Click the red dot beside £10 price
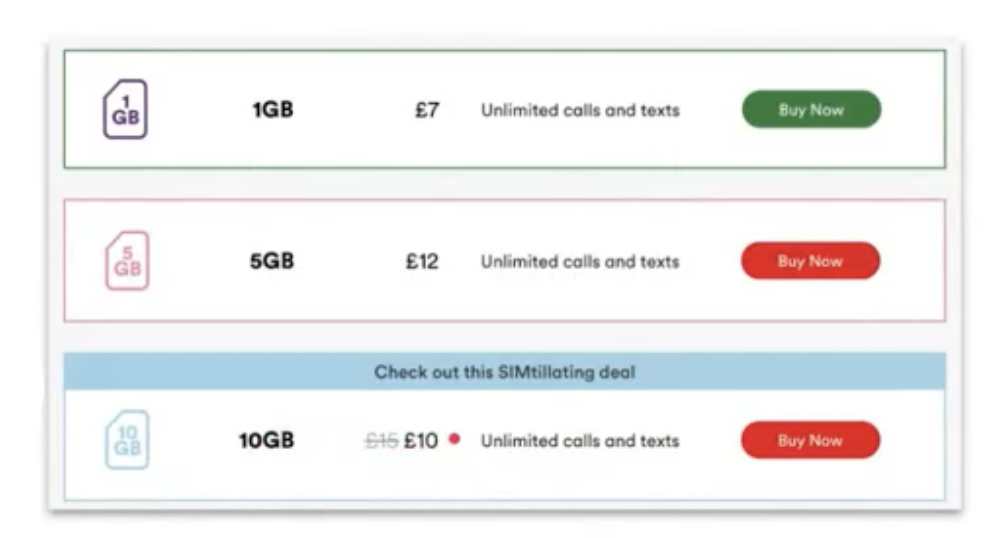990x538 pixels. 454,439
